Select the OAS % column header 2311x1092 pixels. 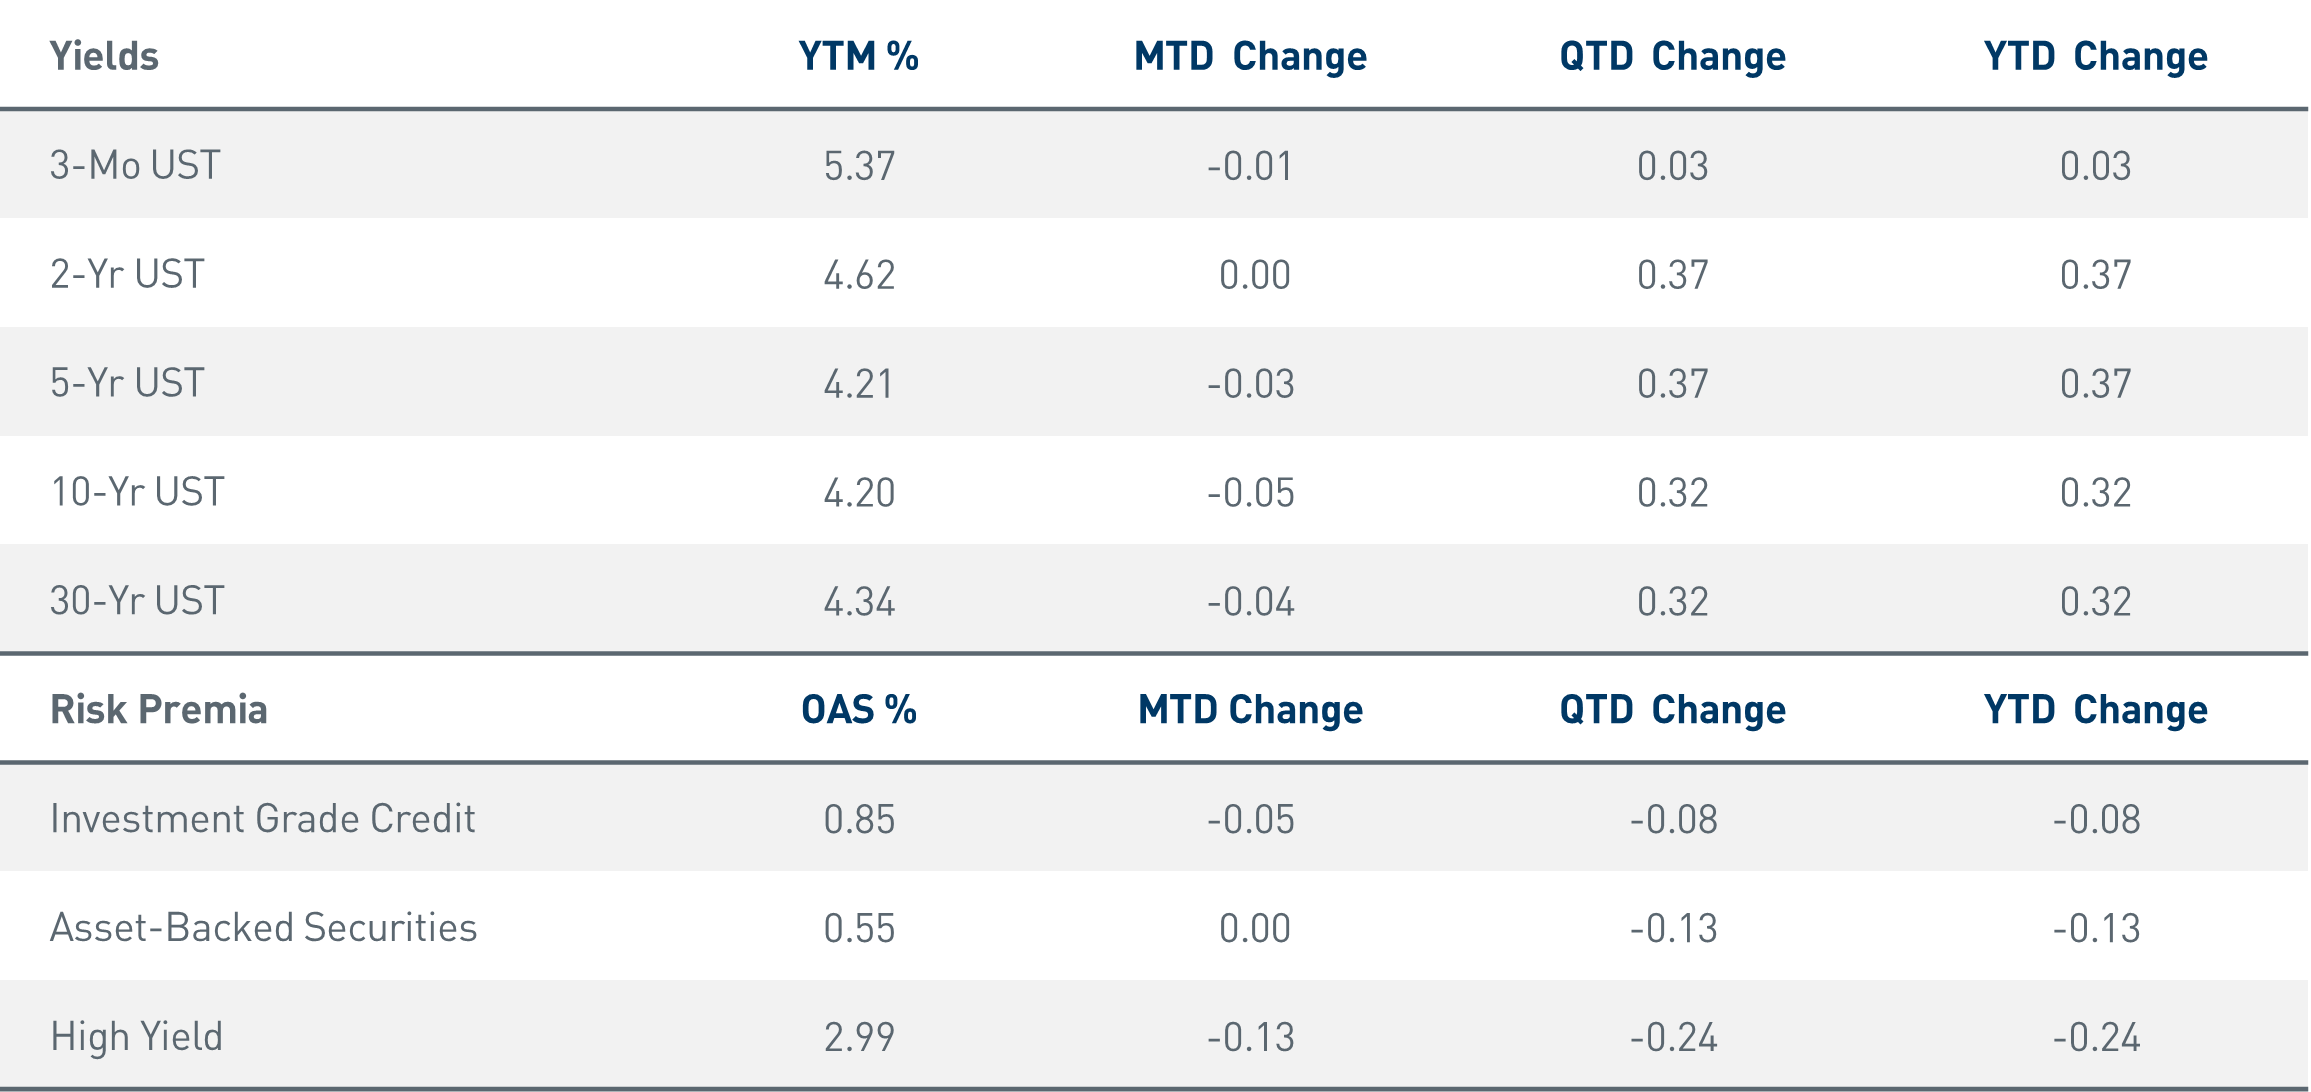(x=858, y=709)
